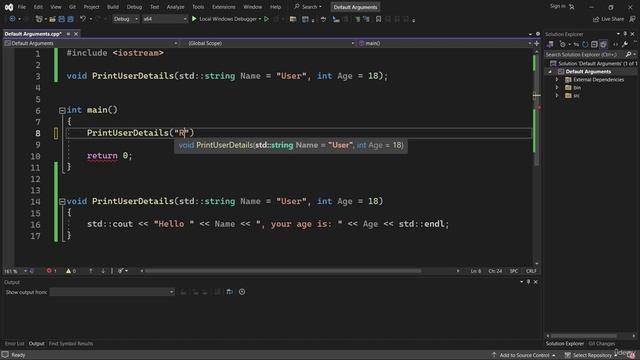Screen dimensions: 640x360
Task: Open Show output from combo box
Action: coord(112,292)
